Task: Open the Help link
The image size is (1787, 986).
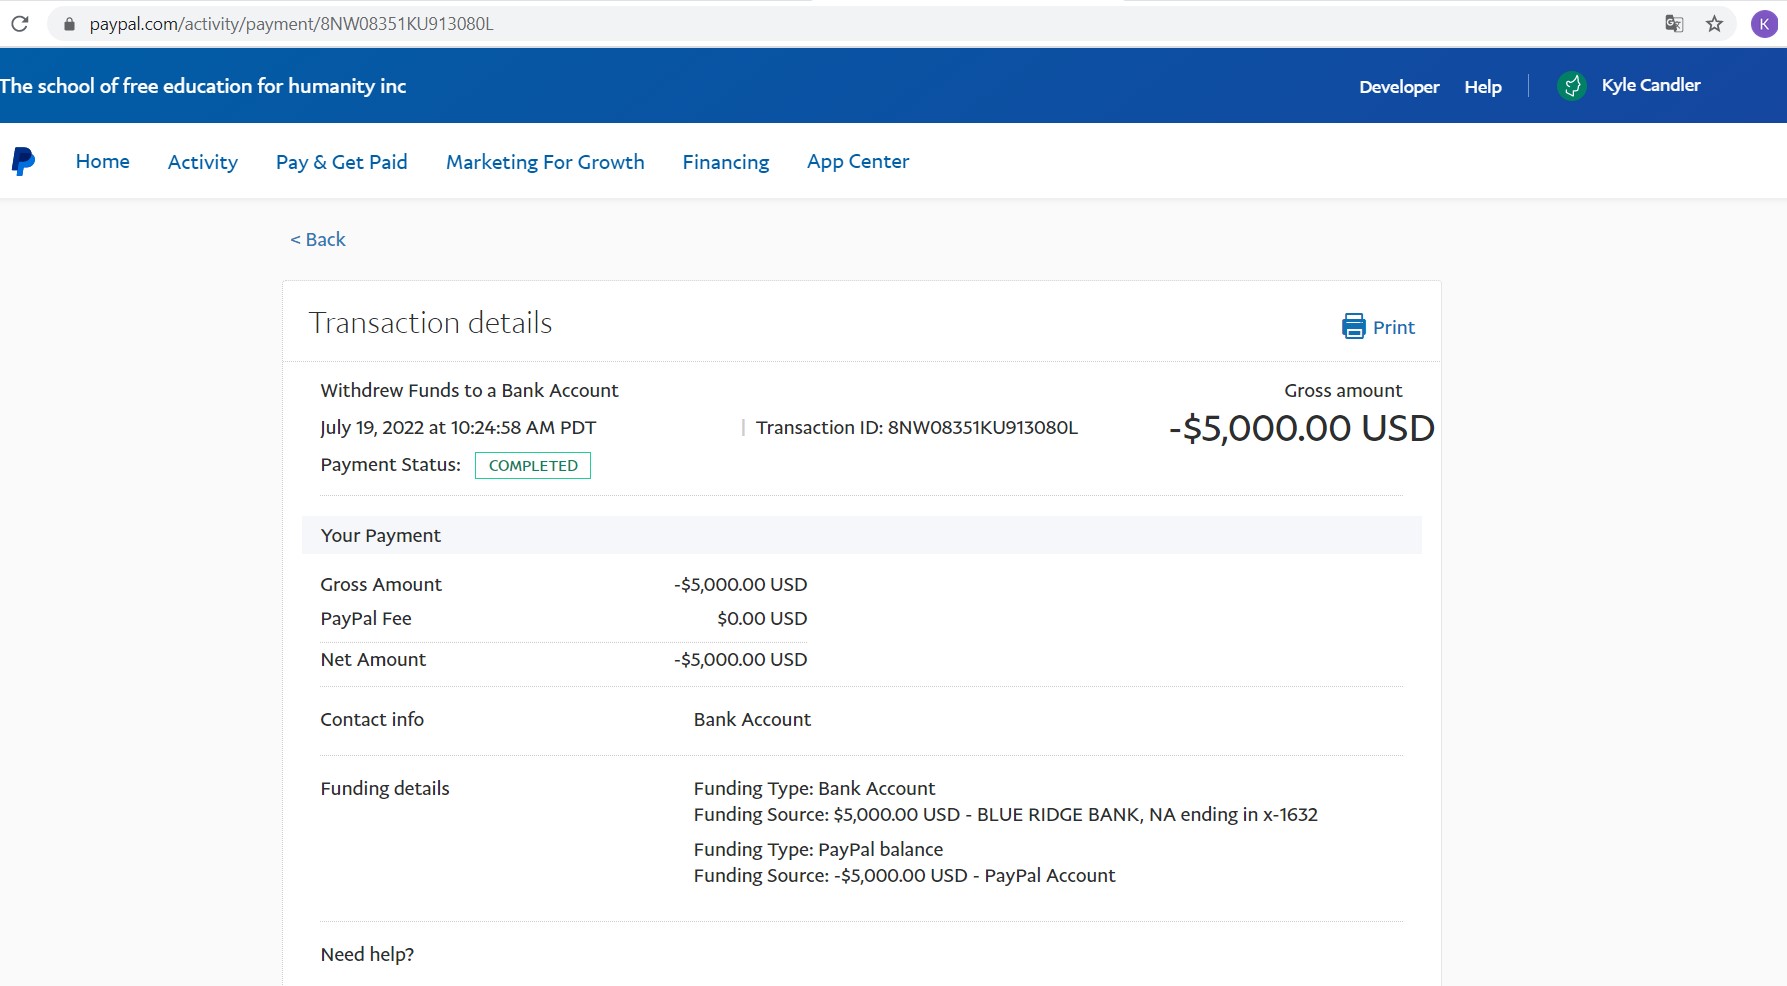Action: 1483,87
